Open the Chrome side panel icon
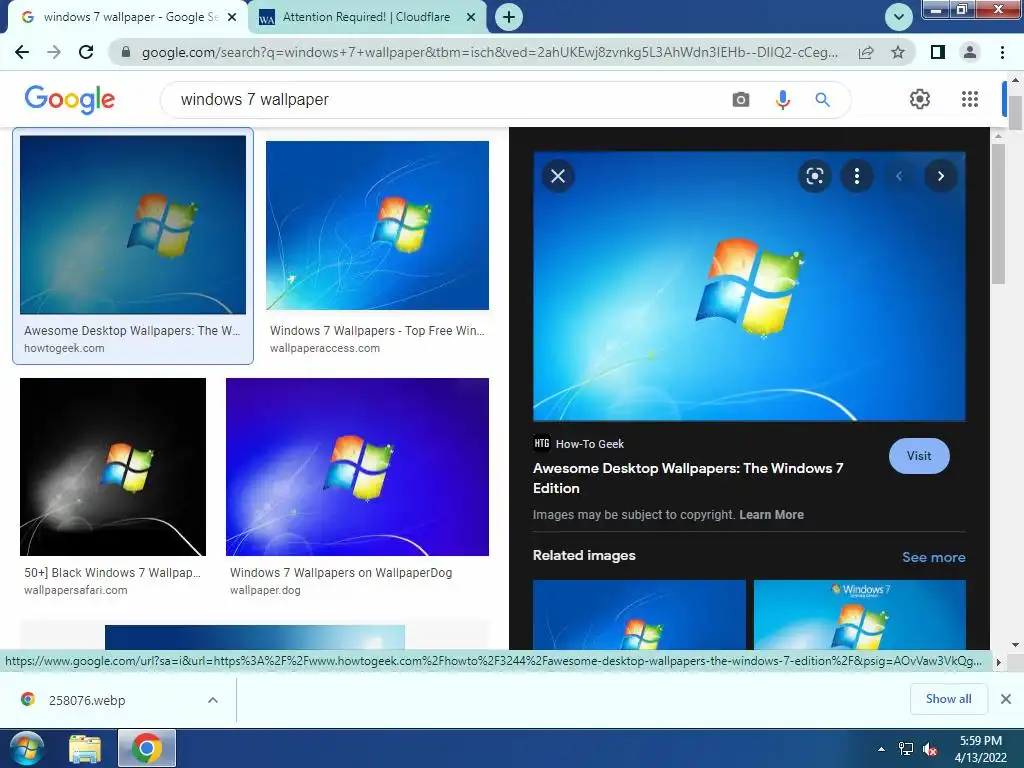Image resolution: width=1024 pixels, height=768 pixels. (938, 52)
